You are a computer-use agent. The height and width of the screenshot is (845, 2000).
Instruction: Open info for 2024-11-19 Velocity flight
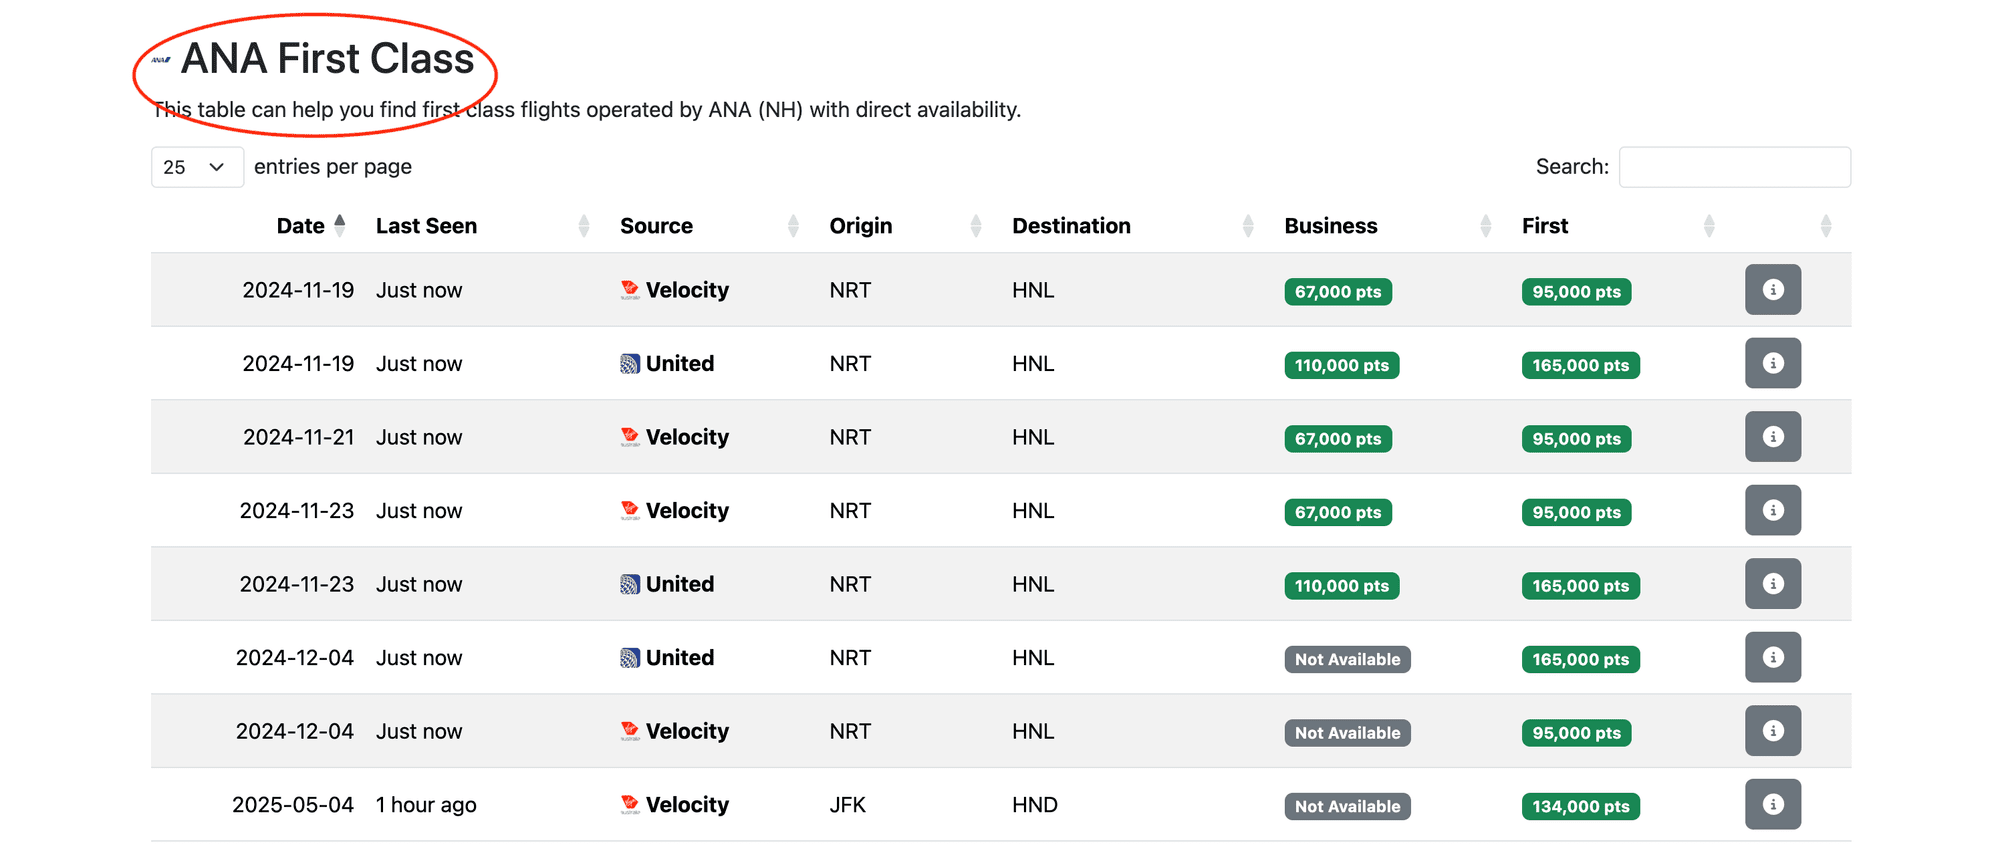pos(1772,290)
